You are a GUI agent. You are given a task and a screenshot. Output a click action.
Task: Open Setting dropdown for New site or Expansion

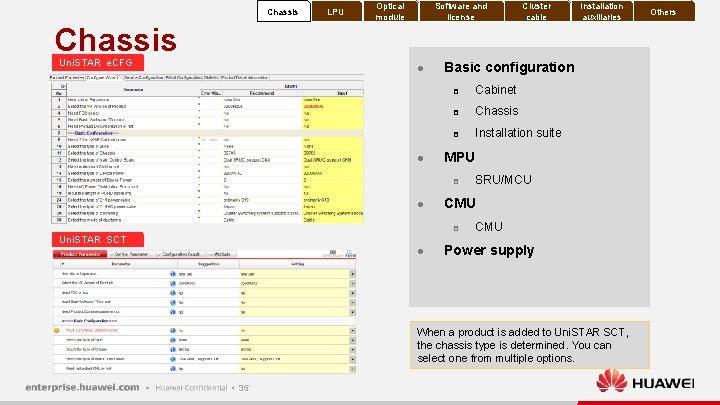[353, 274]
